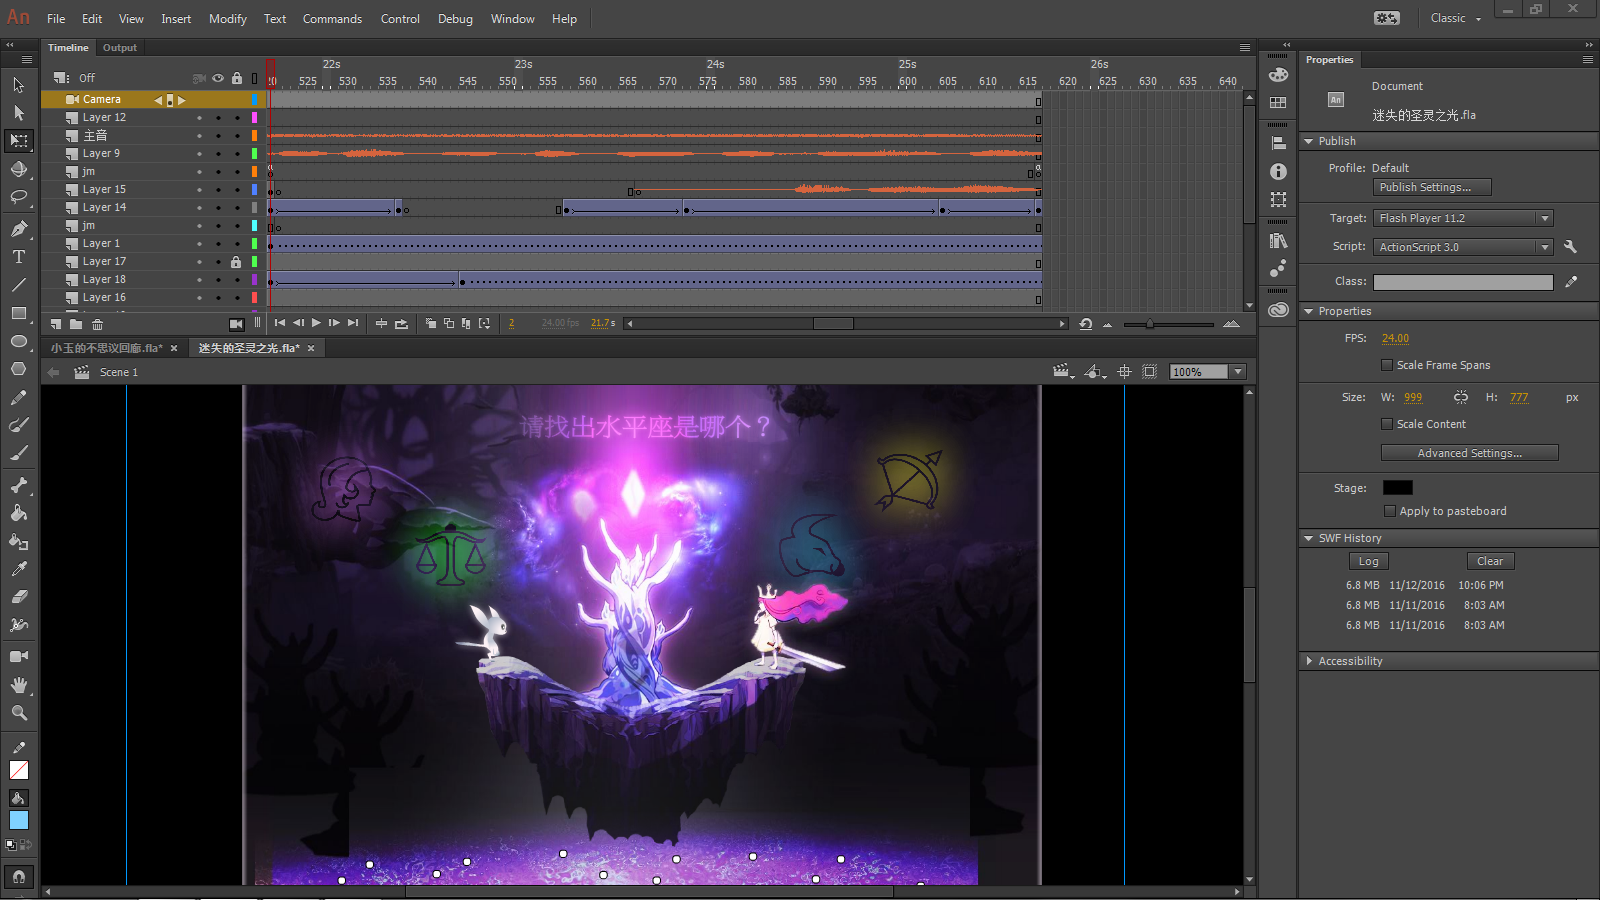Open the Stage background color swatch
This screenshot has height=900, width=1600.
(x=1398, y=488)
